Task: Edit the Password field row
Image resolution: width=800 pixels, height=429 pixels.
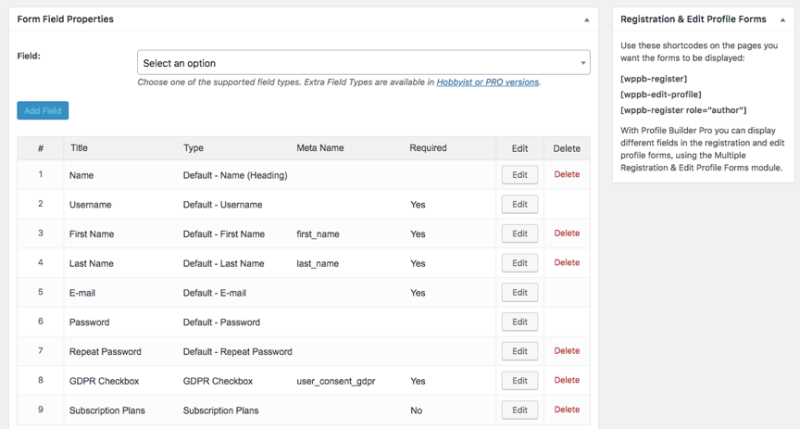Action: (x=519, y=322)
